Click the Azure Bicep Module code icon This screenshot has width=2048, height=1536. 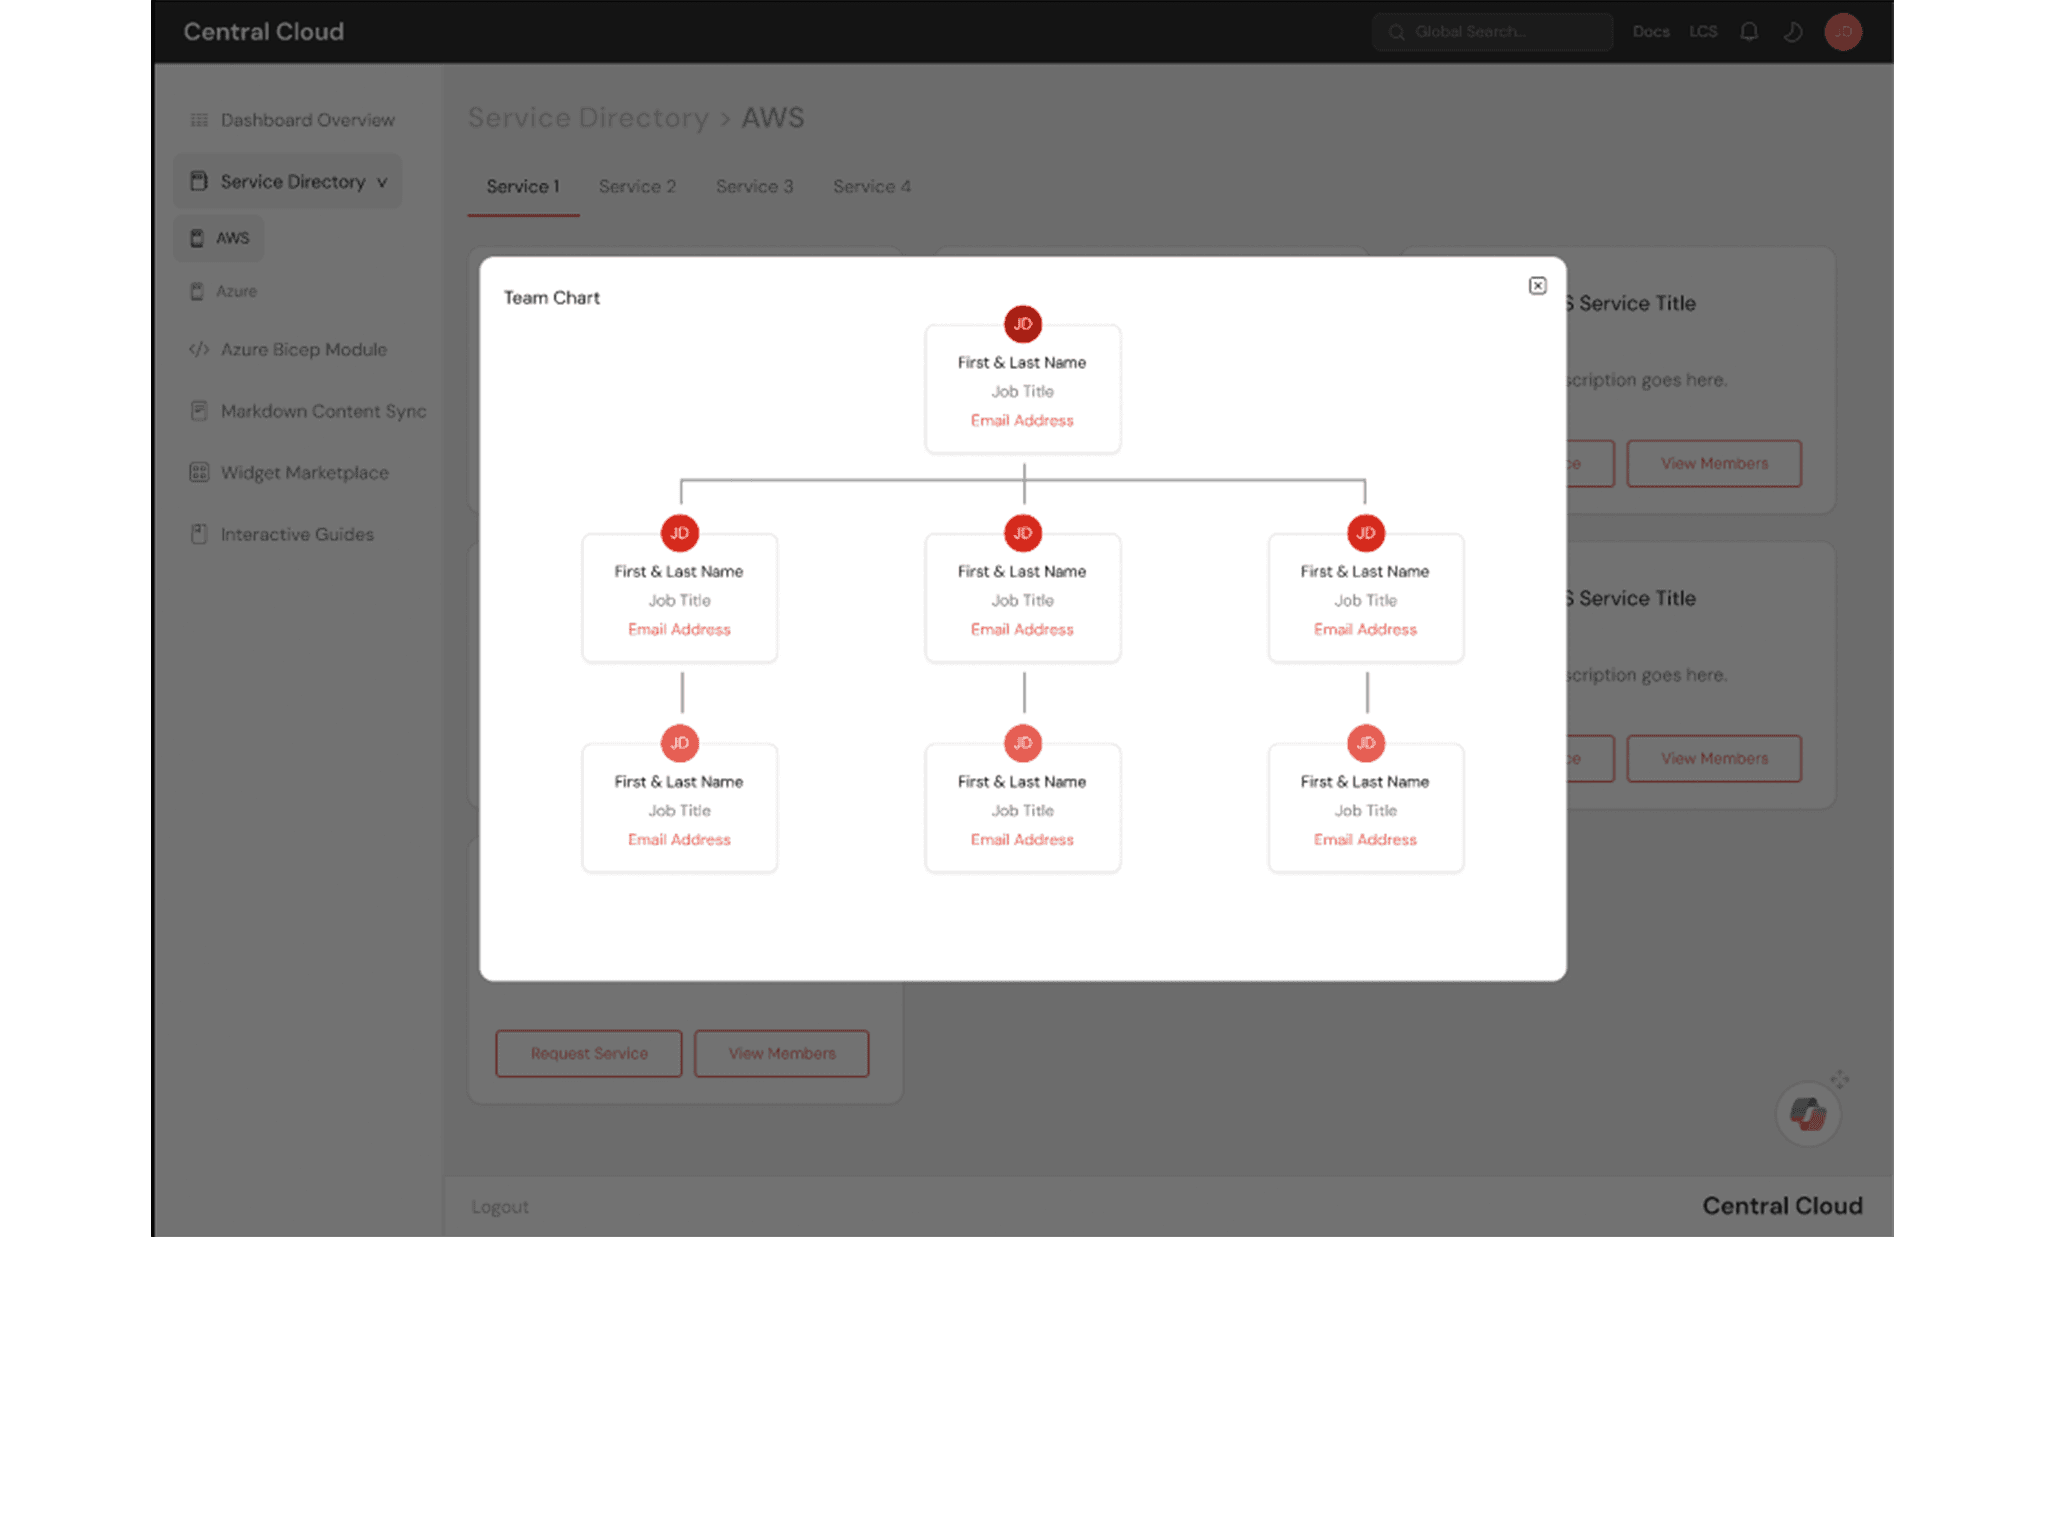pos(199,349)
